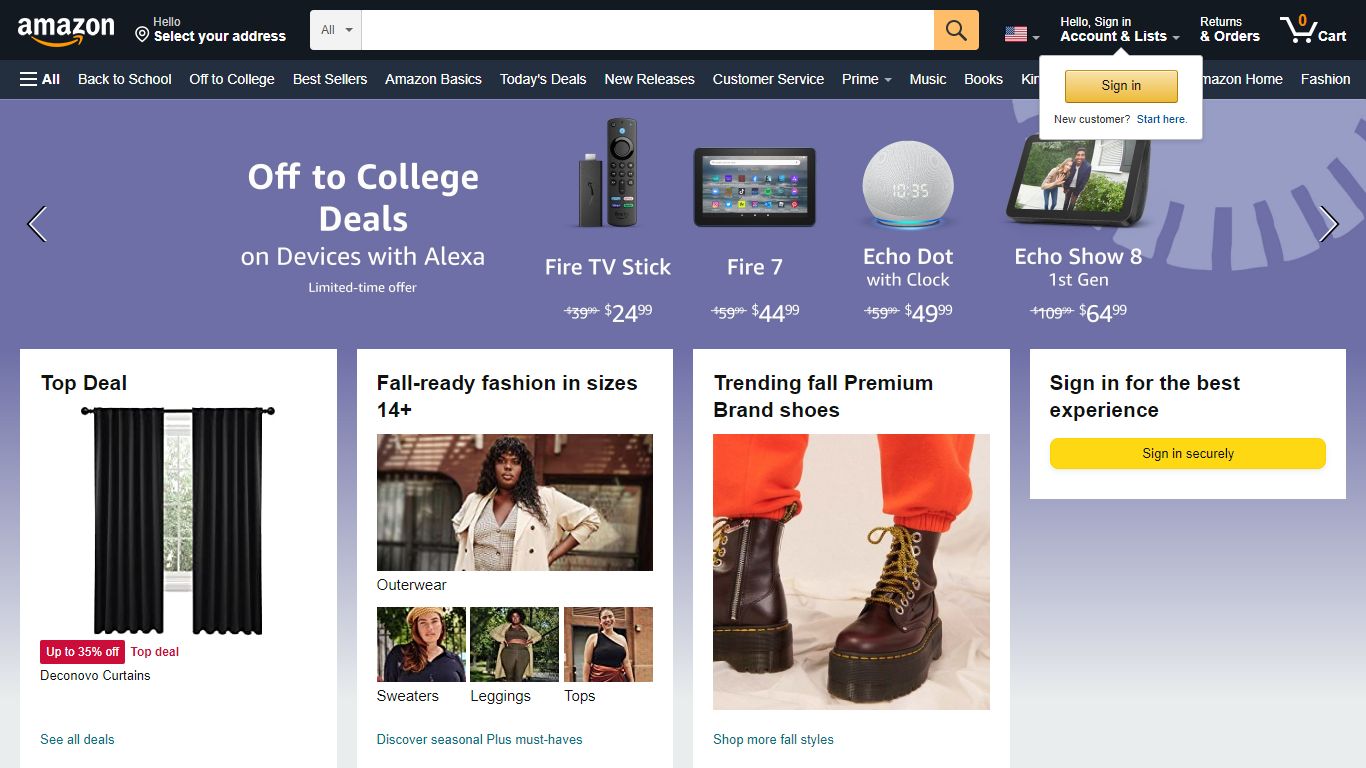Open the Sweaters thumbnail
This screenshot has height=768, width=1366.
(421, 644)
